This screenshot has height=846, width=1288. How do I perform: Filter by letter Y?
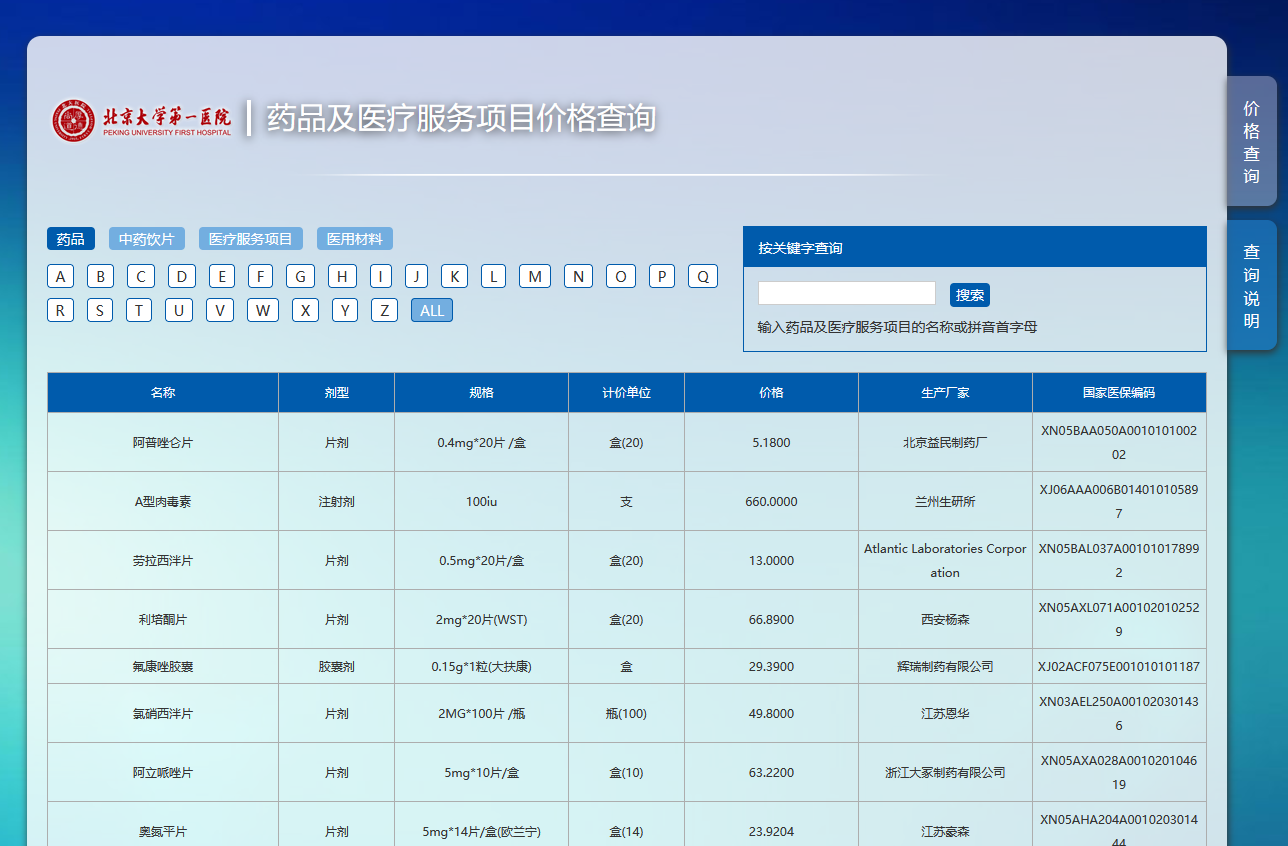click(345, 310)
